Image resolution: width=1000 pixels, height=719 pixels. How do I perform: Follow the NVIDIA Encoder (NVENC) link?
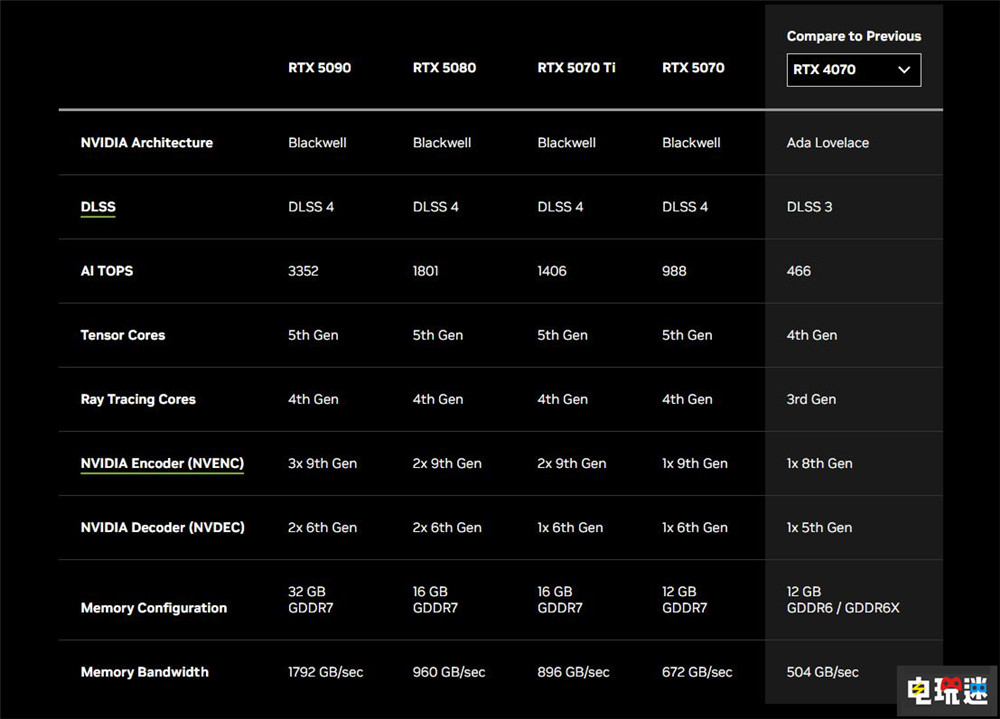(x=162, y=463)
